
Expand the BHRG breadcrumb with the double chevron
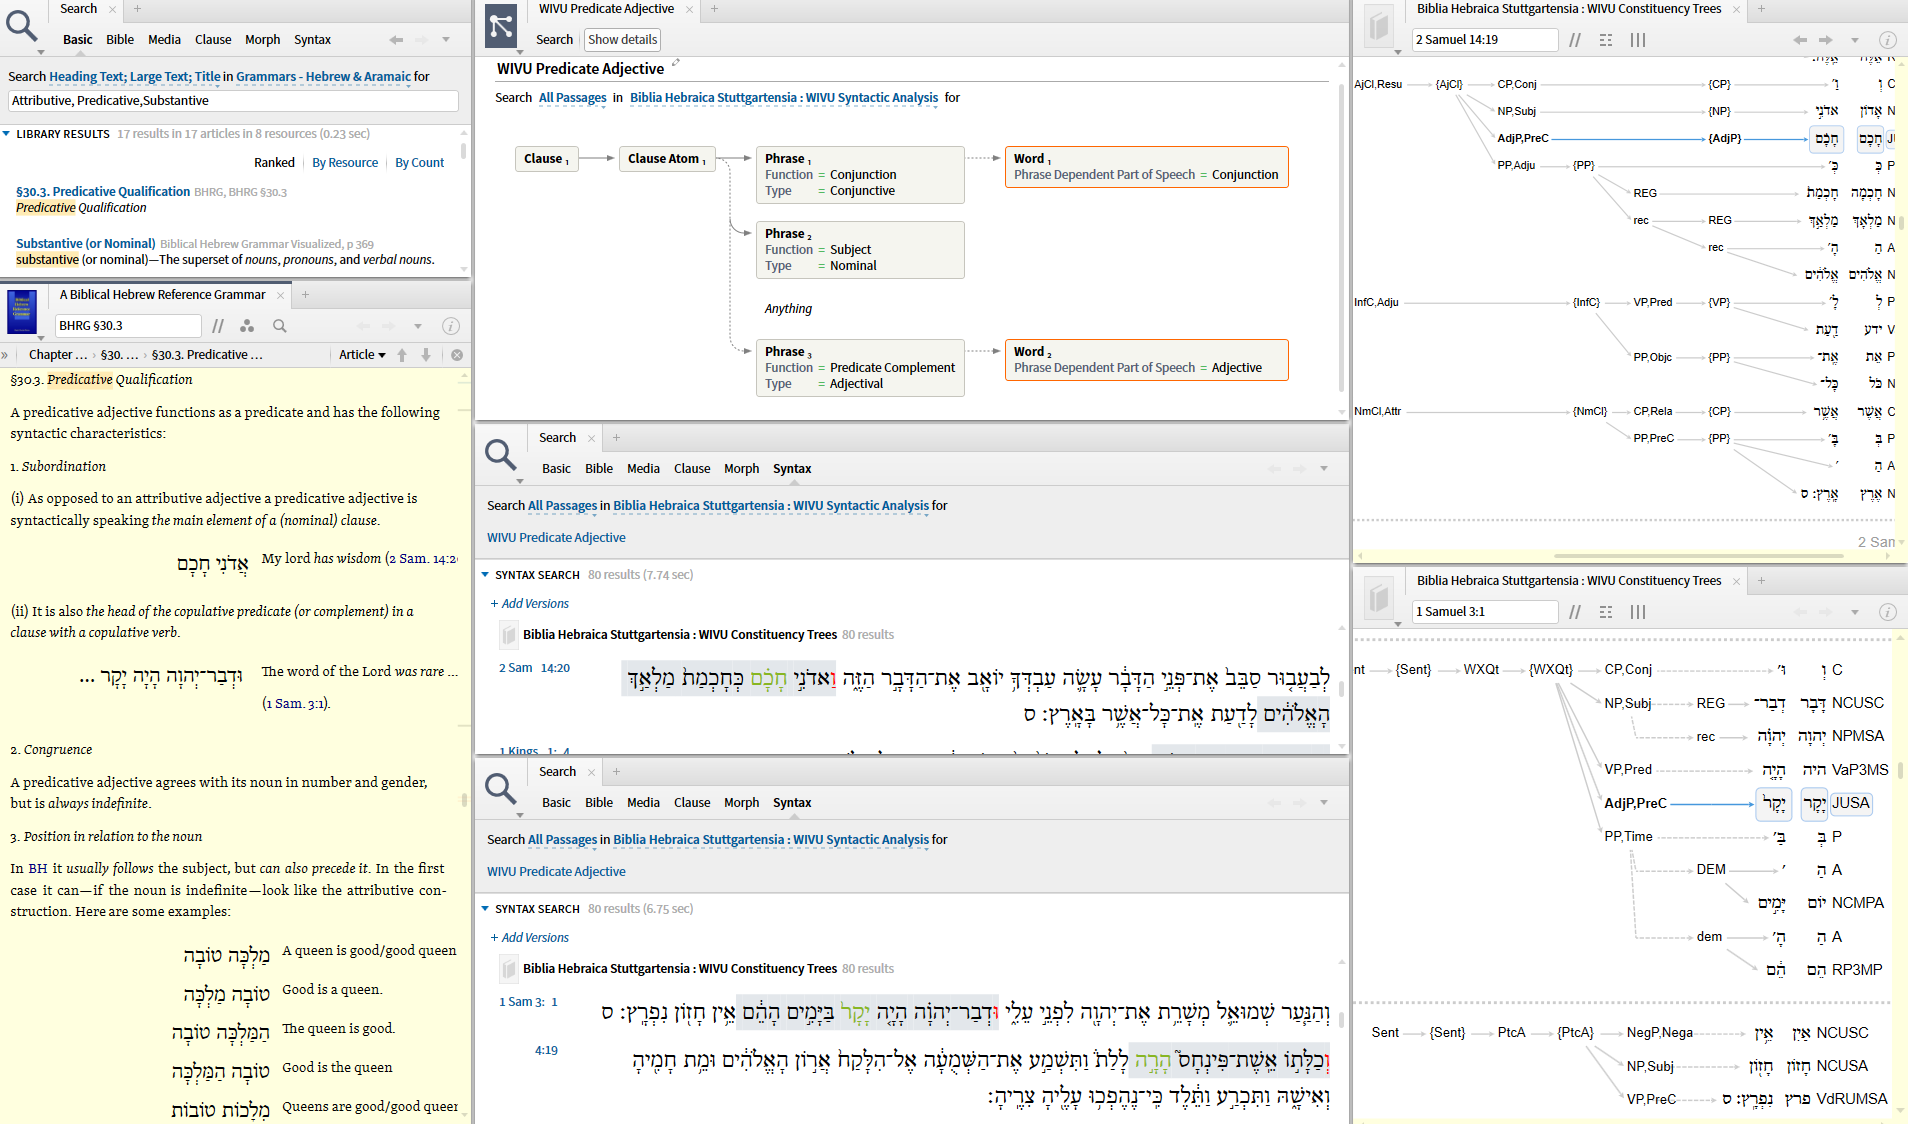pos(5,355)
